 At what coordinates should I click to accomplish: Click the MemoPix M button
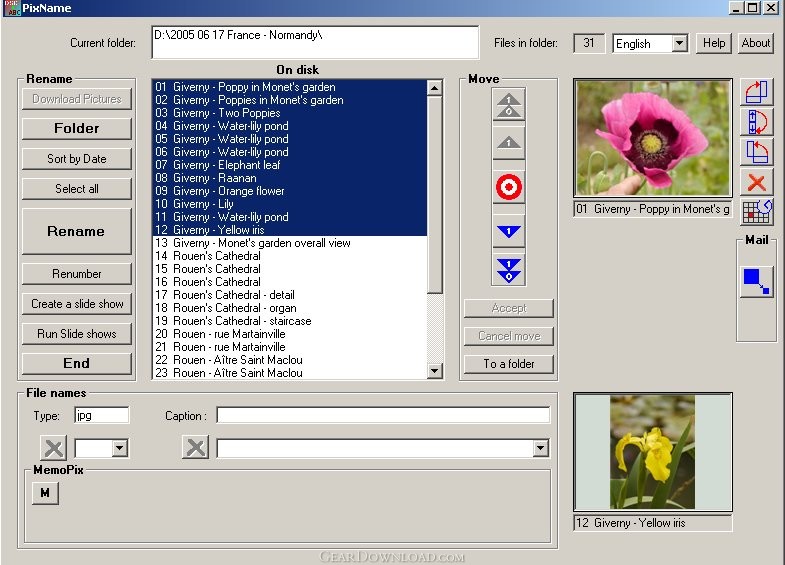44,492
